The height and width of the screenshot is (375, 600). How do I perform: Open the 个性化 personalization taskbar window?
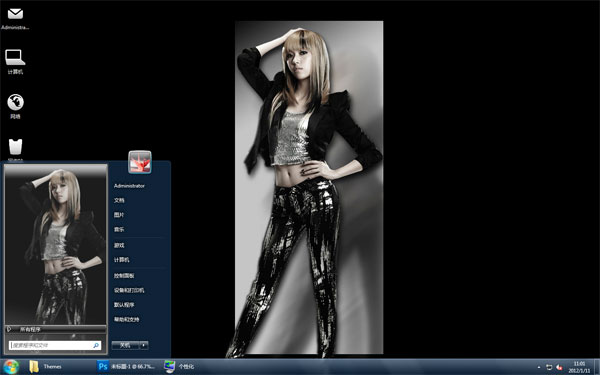click(179, 367)
